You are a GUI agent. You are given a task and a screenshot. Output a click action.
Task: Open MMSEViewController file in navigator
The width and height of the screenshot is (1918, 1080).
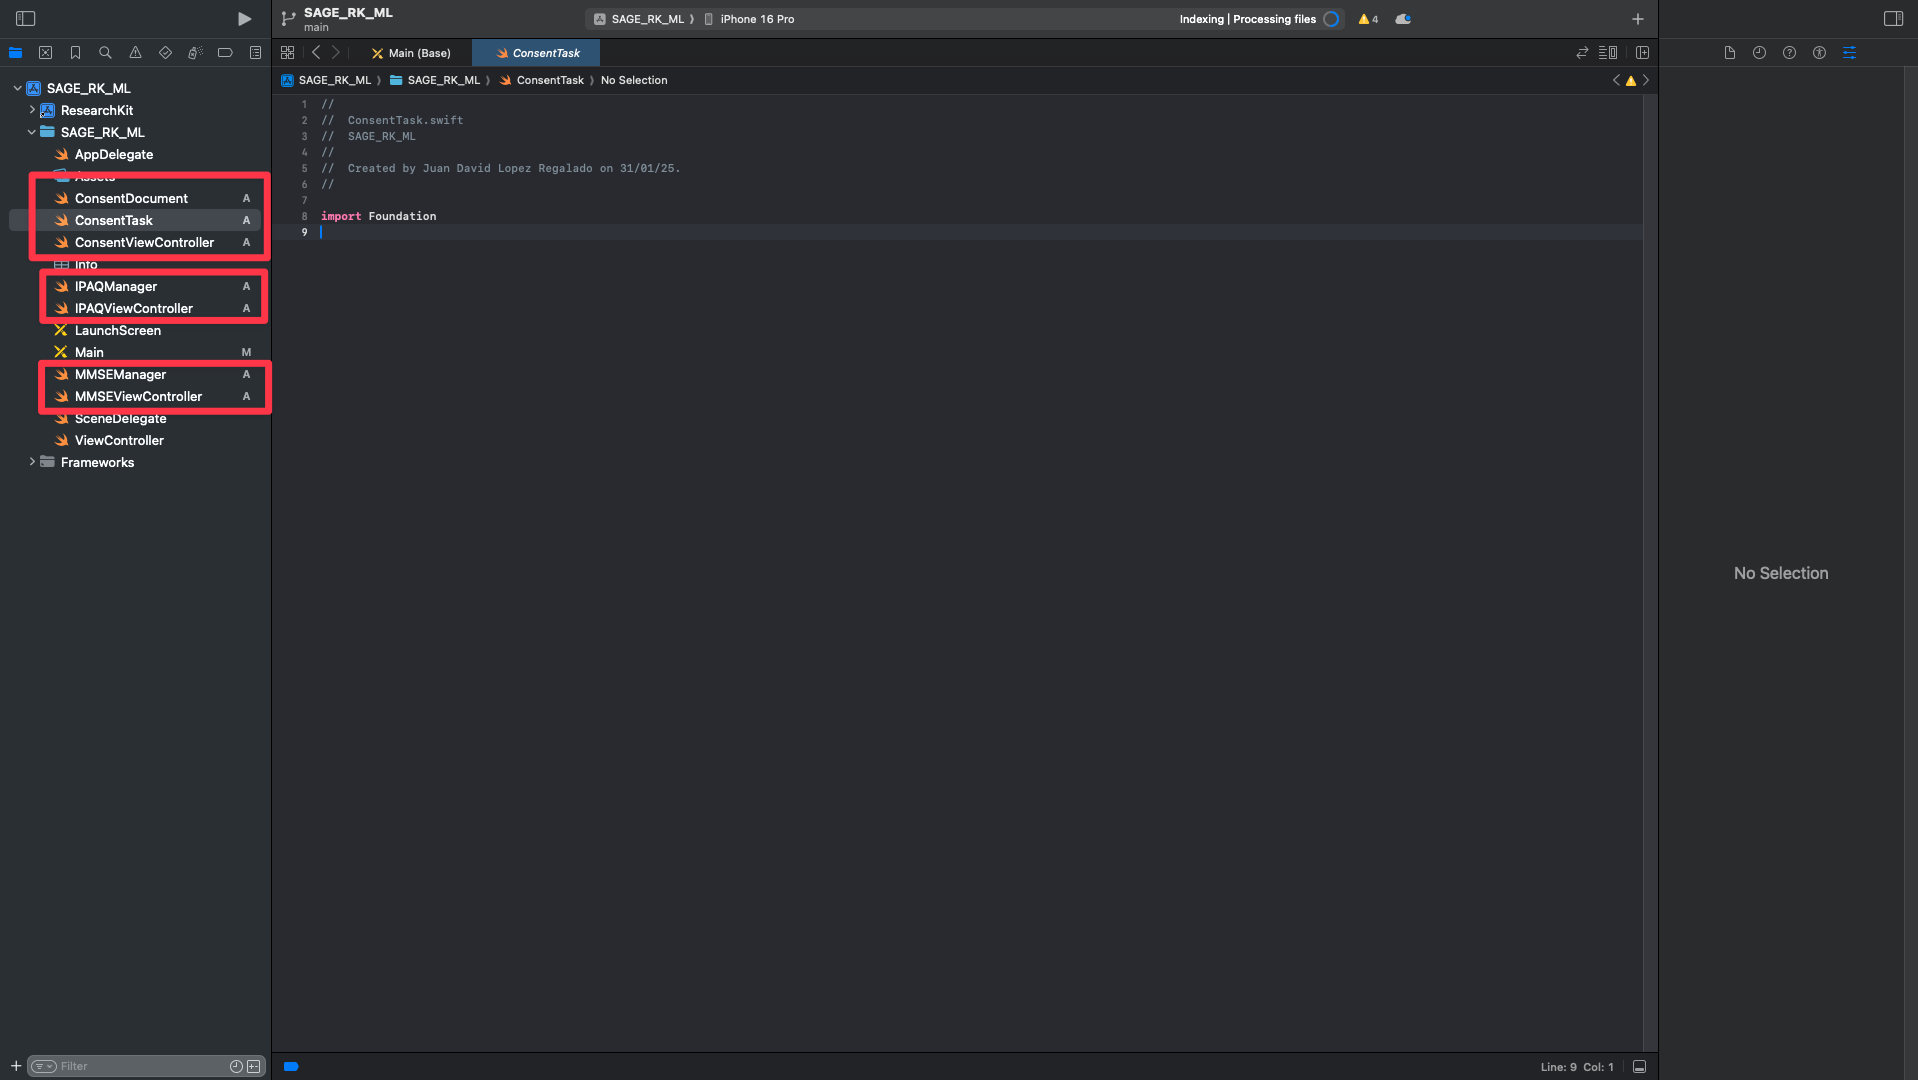[138, 397]
